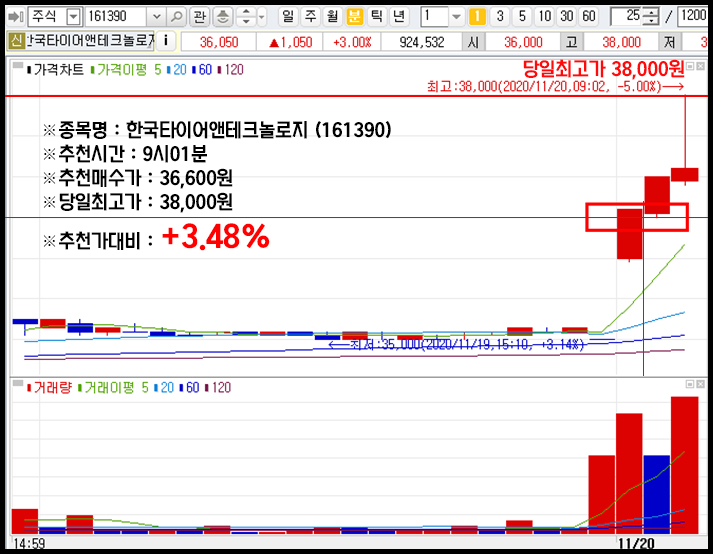Click the i stock information icon

[x=166, y=41]
